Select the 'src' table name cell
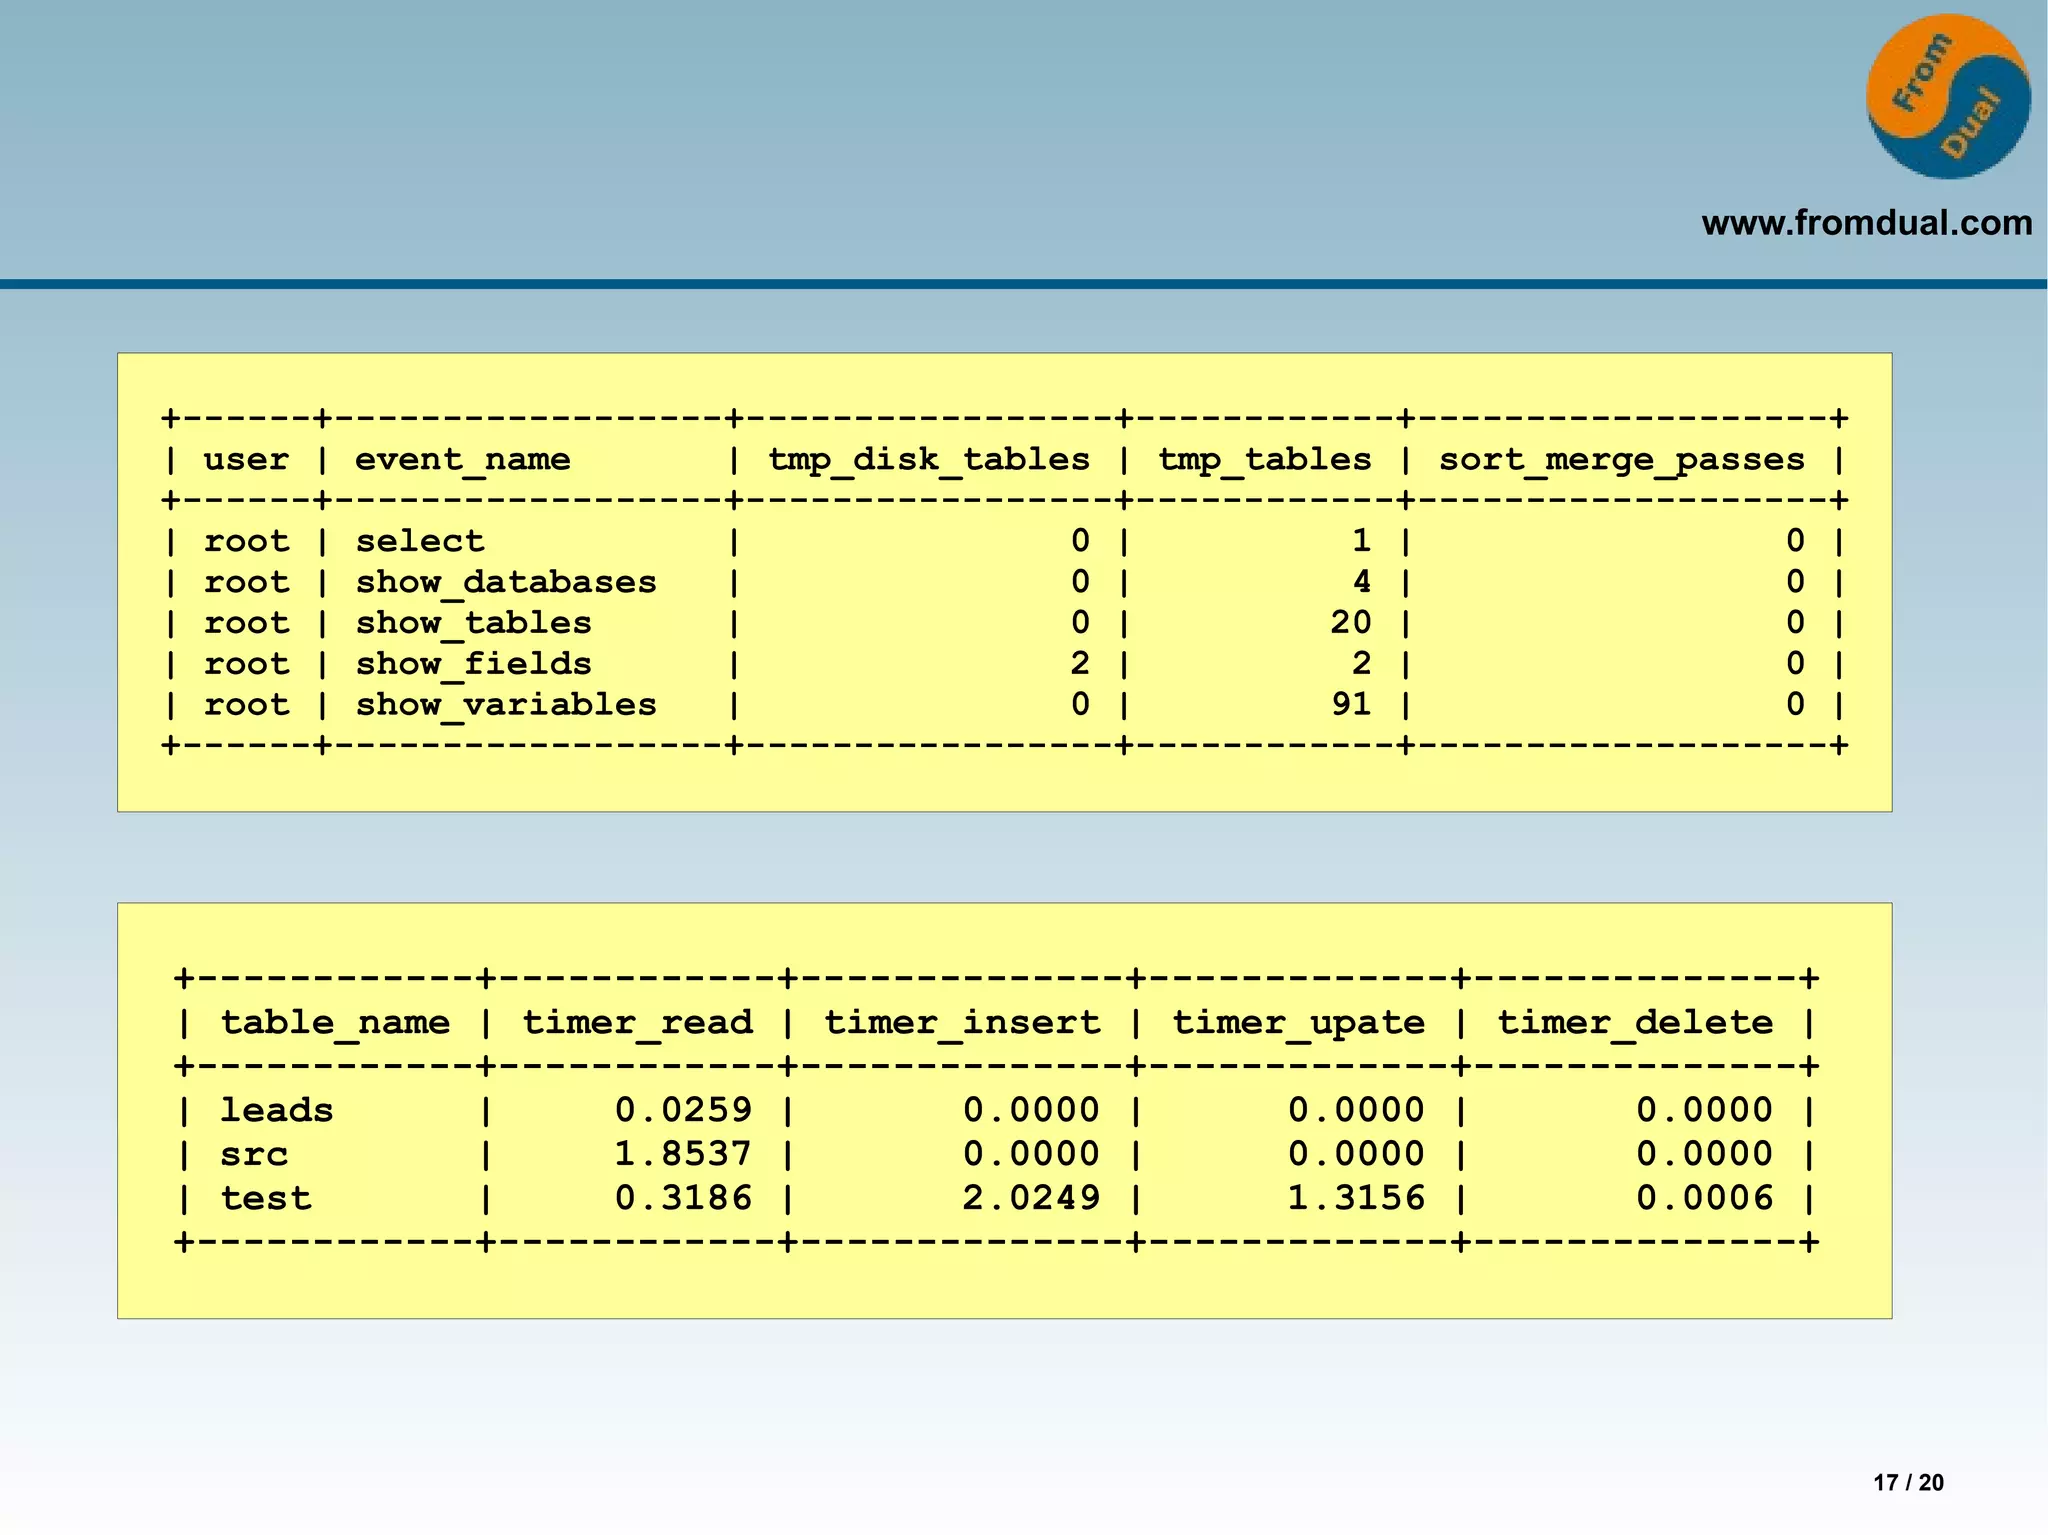This screenshot has height=1535, width=2048. [254, 1154]
